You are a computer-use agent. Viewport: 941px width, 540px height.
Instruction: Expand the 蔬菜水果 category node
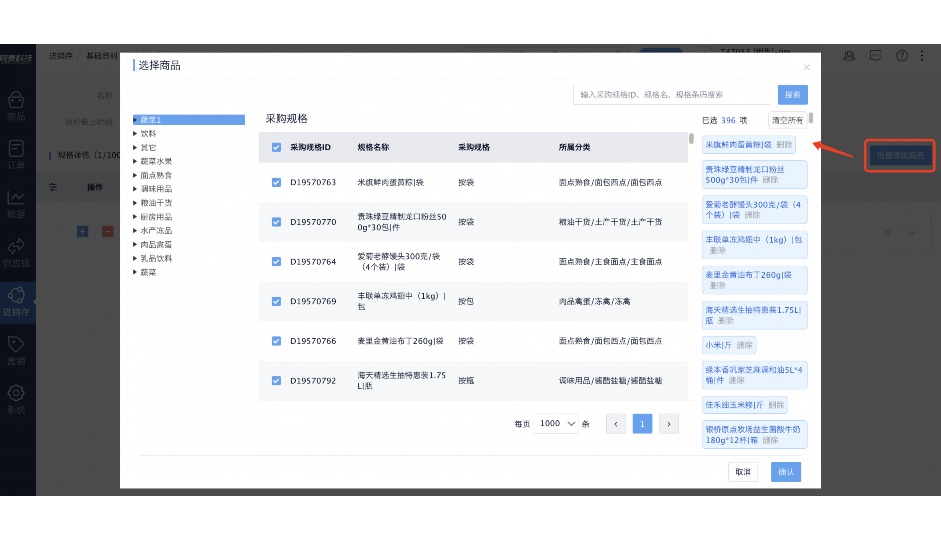click(135, 161)
